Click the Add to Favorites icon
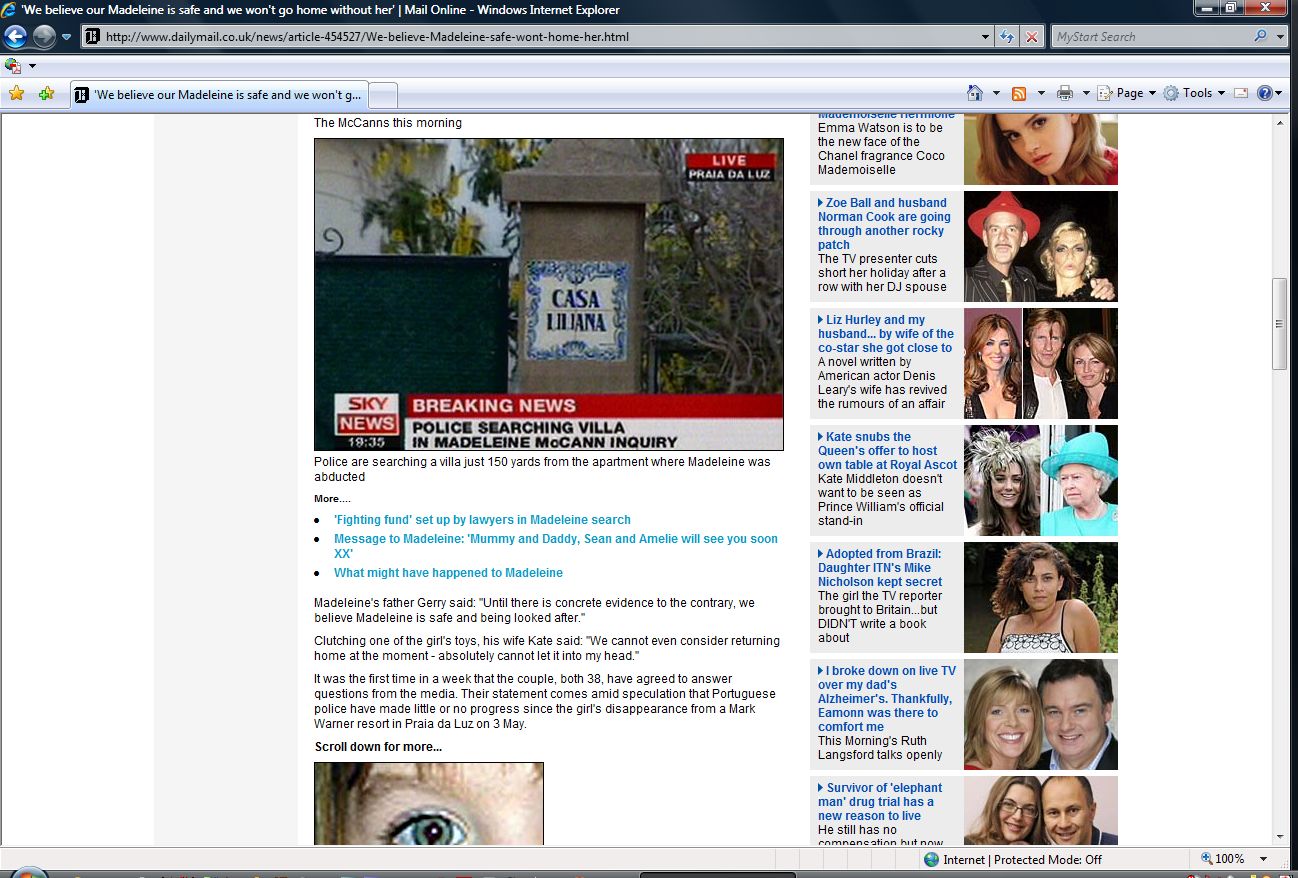This screenshot has height=878, width=1298. click(x=46, y=94)
